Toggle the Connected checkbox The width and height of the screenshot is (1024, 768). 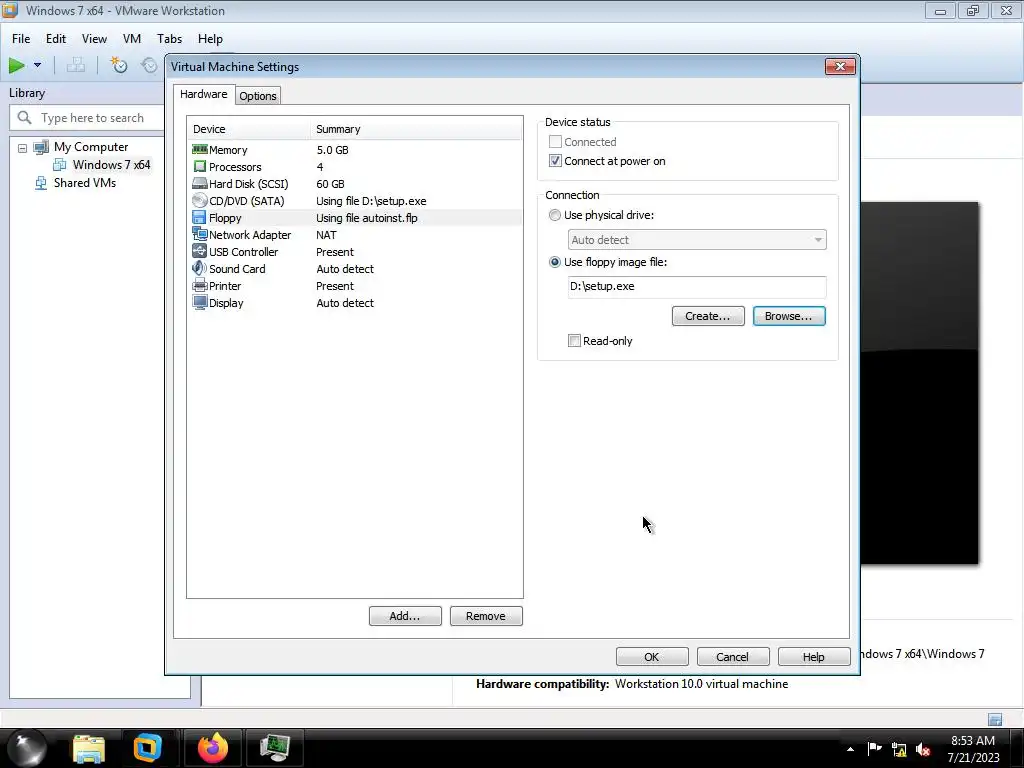(555, 142)
